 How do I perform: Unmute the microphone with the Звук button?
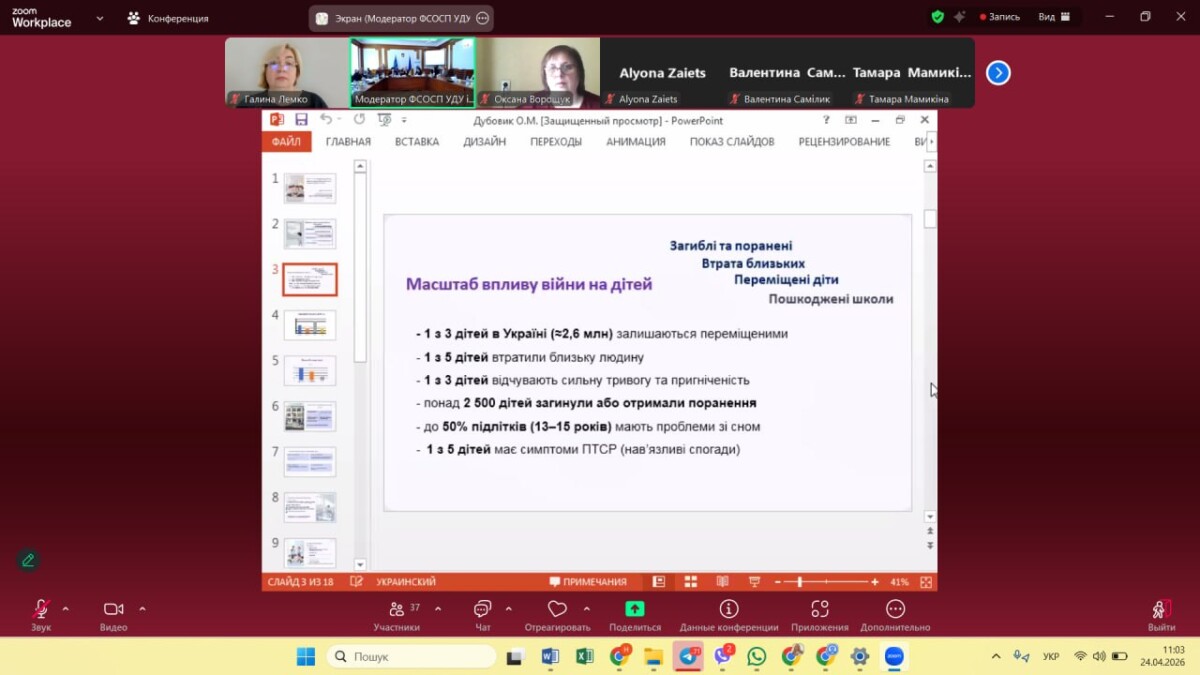[x=41, y=610]
